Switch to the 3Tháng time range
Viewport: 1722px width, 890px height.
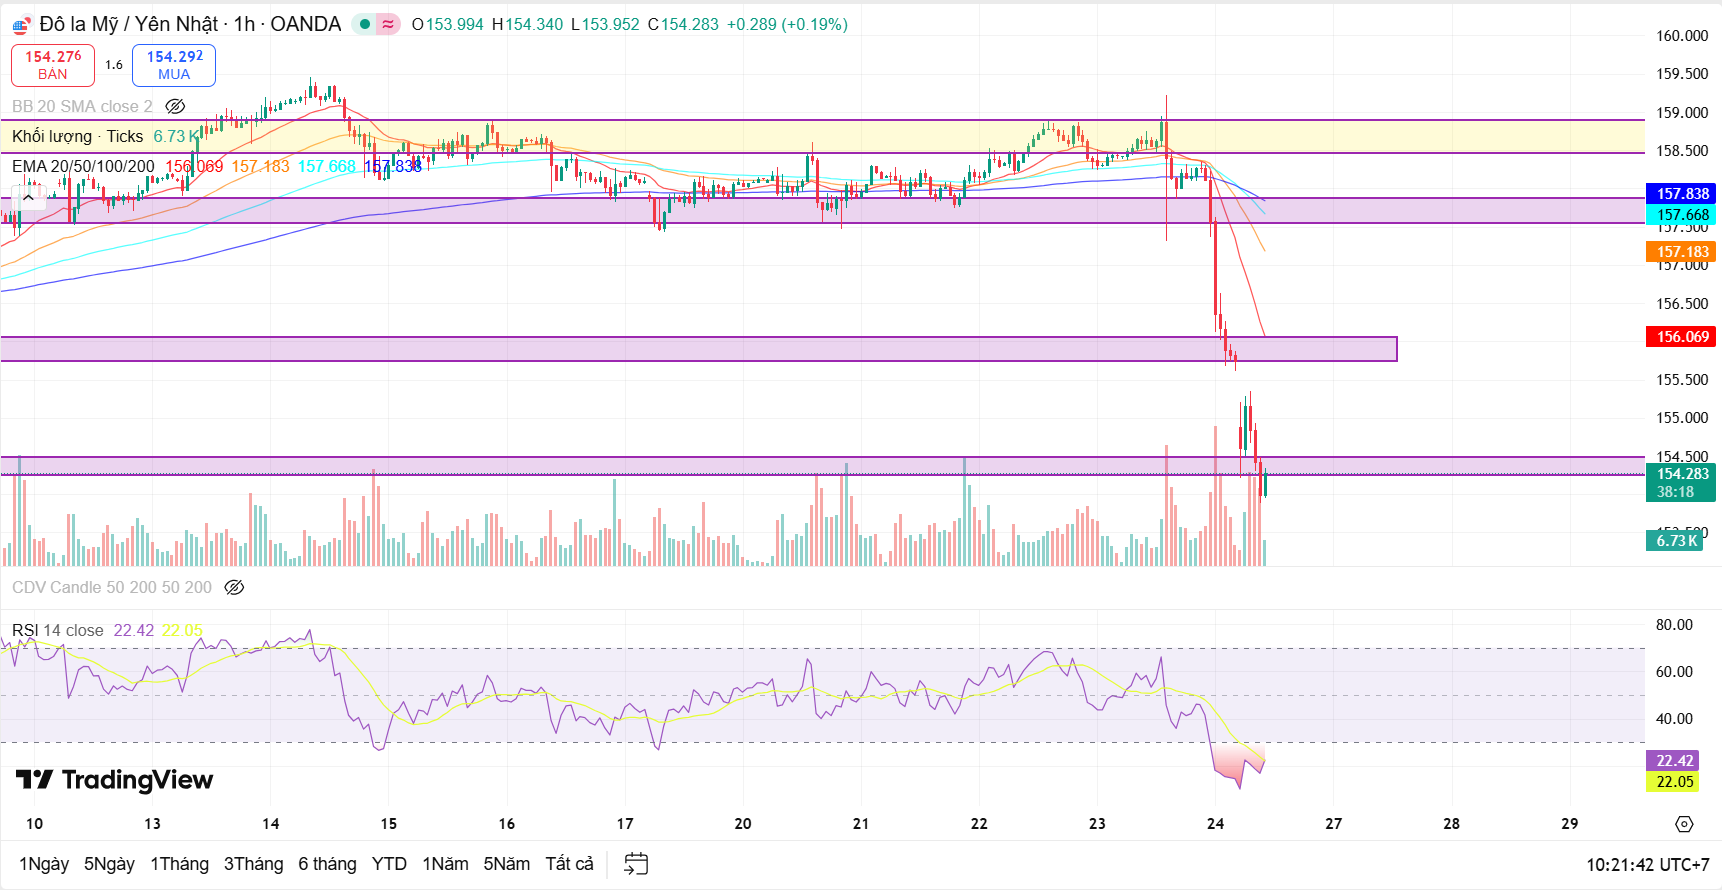click(253, 864)
